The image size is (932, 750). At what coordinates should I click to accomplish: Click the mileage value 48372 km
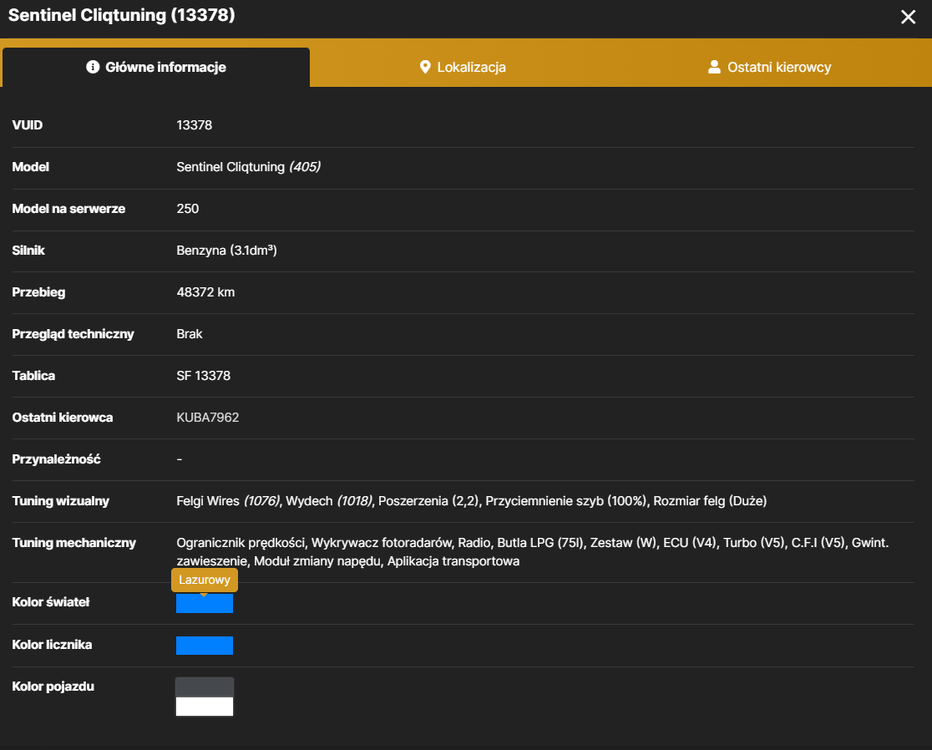206,292
